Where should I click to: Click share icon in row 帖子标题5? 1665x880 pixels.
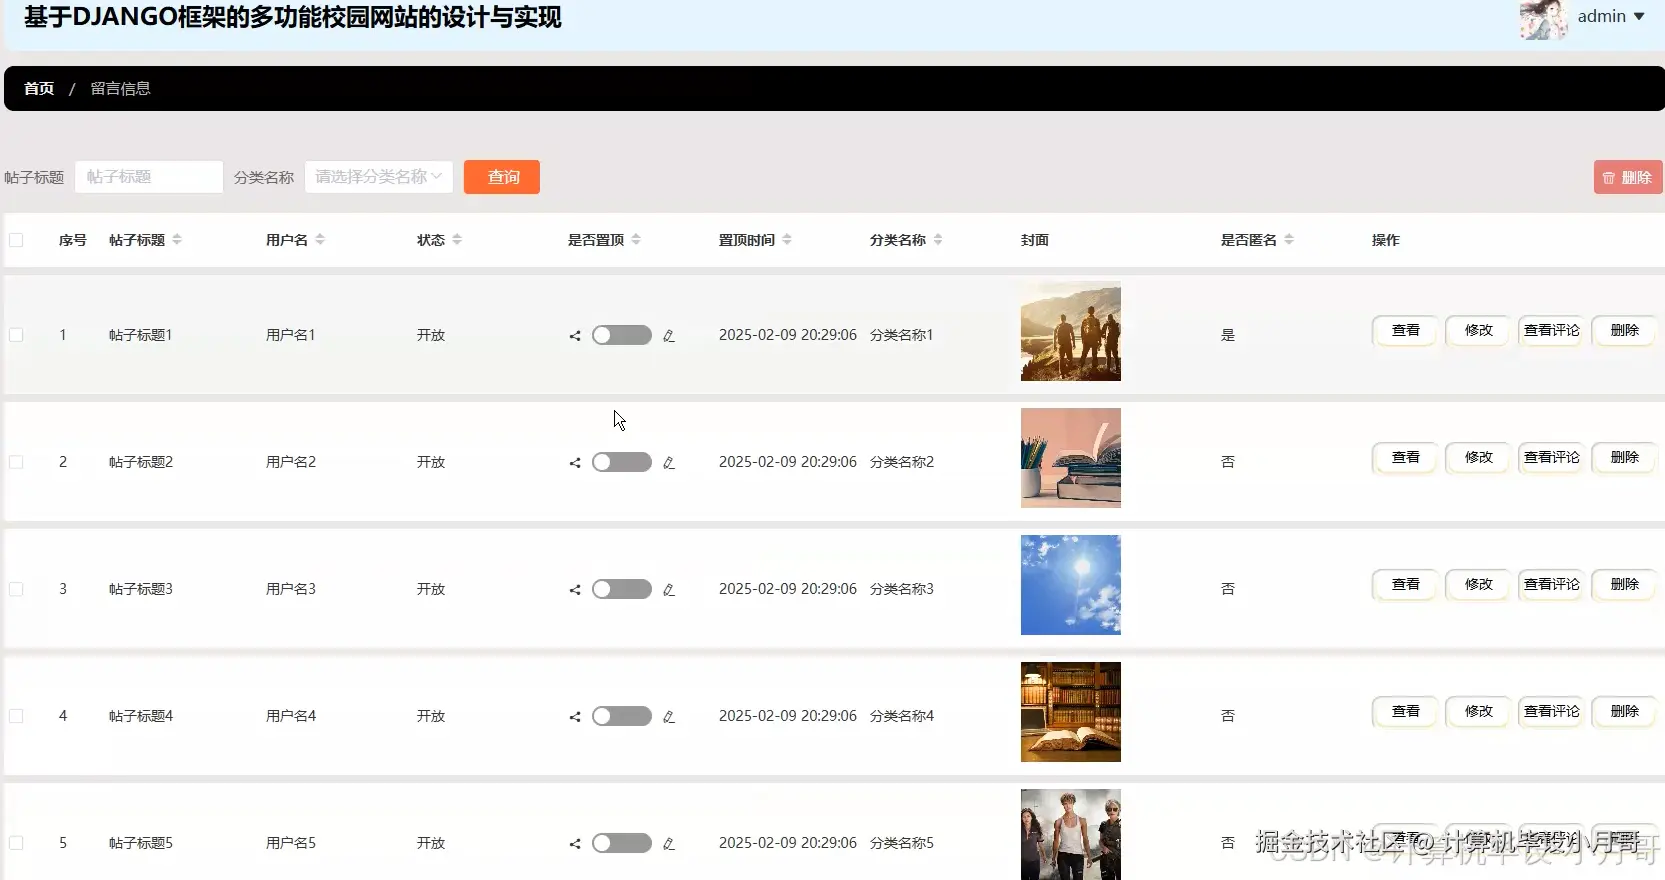tap(575, 844)
